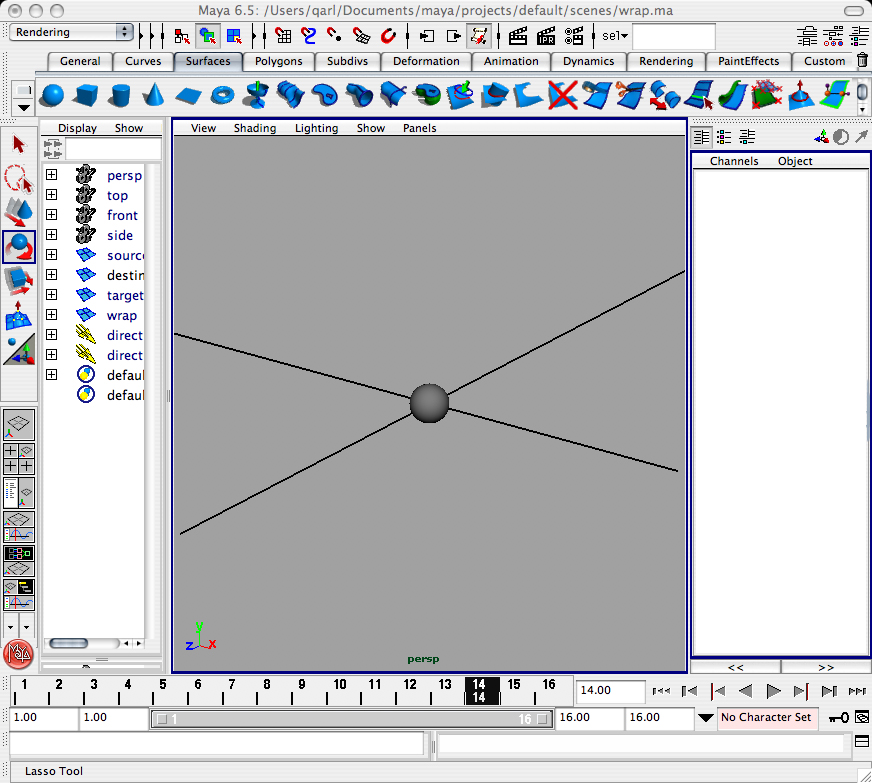Screen dimensions: 872x783
Task: Toggle select by component type mode
Action: click(x=234, y=36)
